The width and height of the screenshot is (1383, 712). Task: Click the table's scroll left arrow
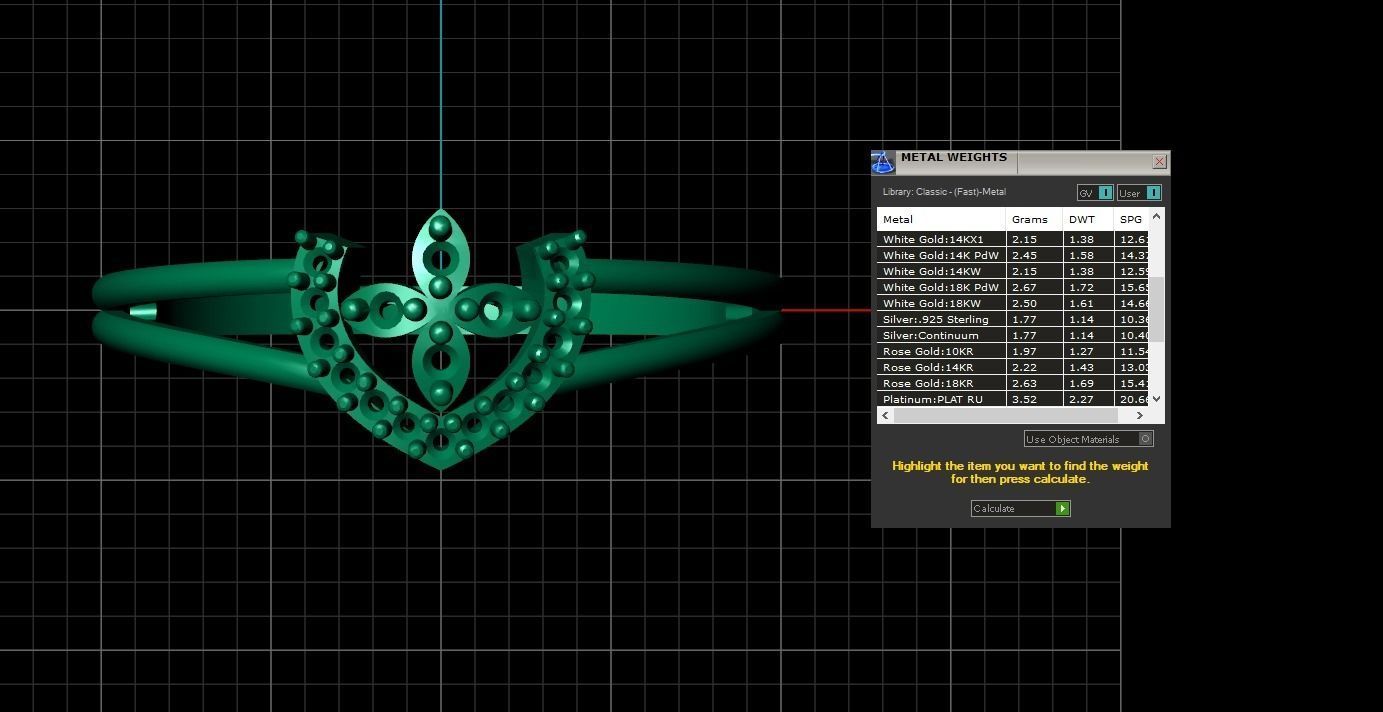point(885,416)
